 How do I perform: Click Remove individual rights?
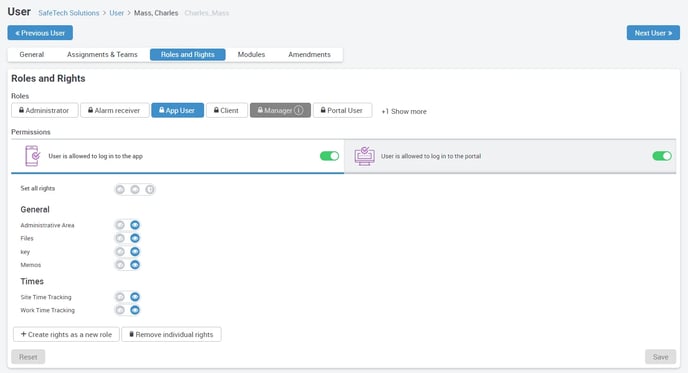tap(171, 334)
